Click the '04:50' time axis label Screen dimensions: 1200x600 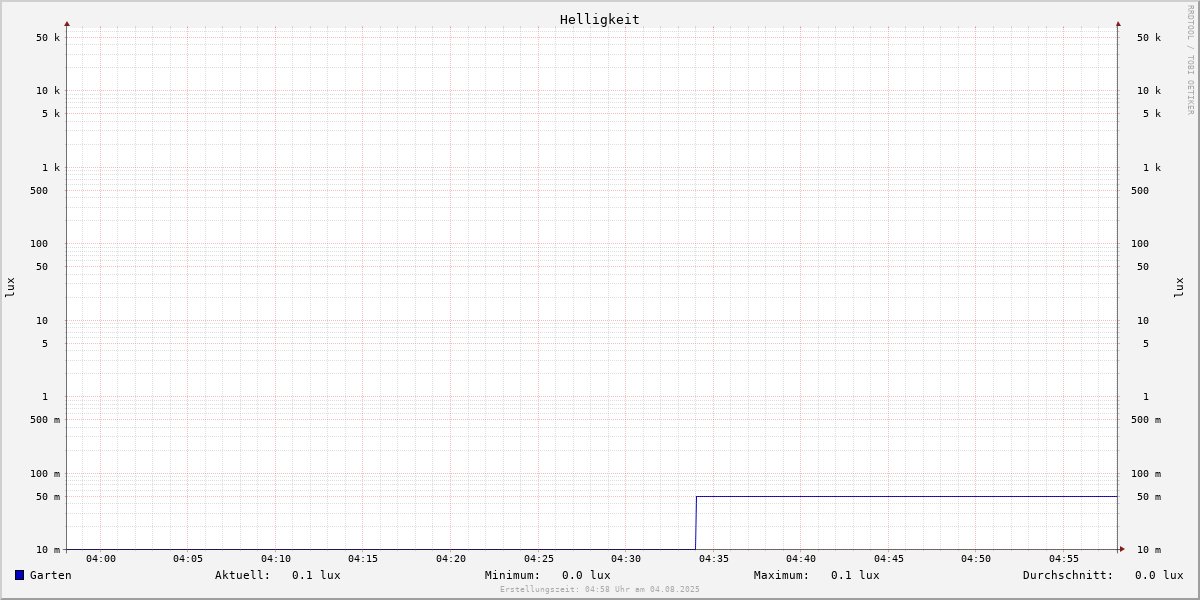point(976,559)
